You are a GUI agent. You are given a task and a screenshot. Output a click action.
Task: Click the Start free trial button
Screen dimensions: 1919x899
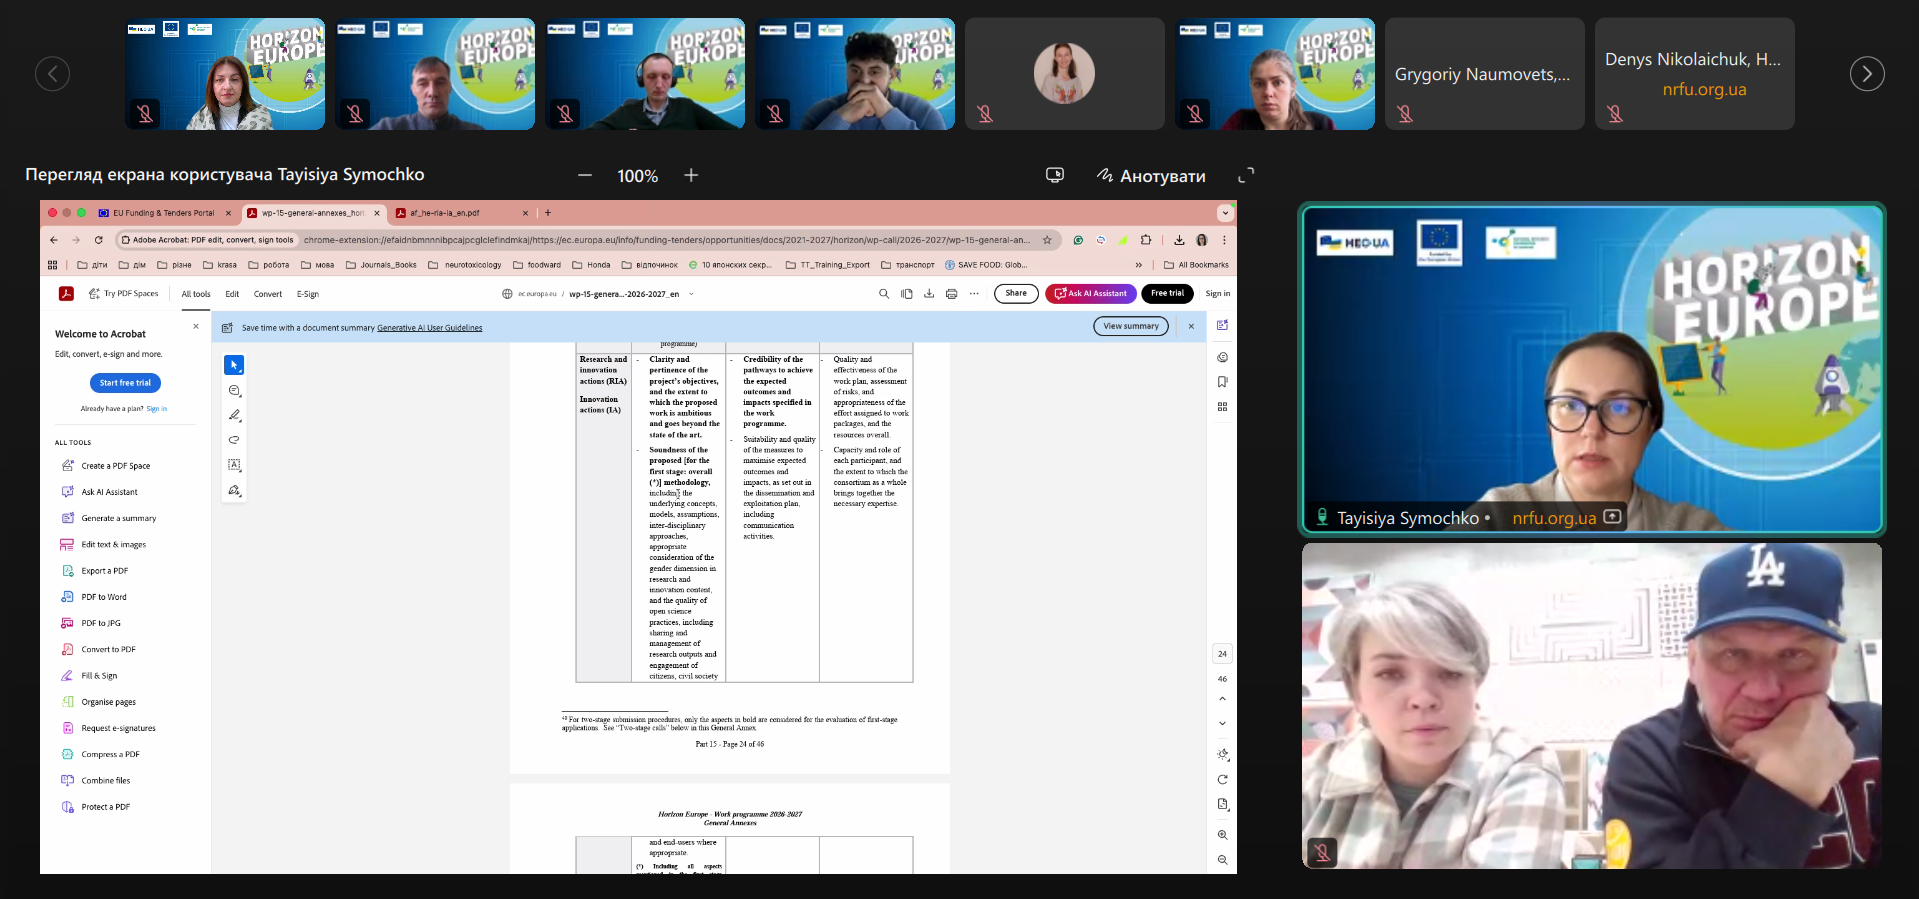click(125, 383)
